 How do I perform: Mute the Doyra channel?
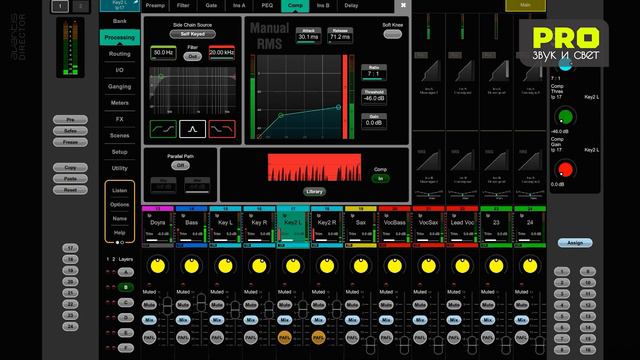(x=149, y=305)
